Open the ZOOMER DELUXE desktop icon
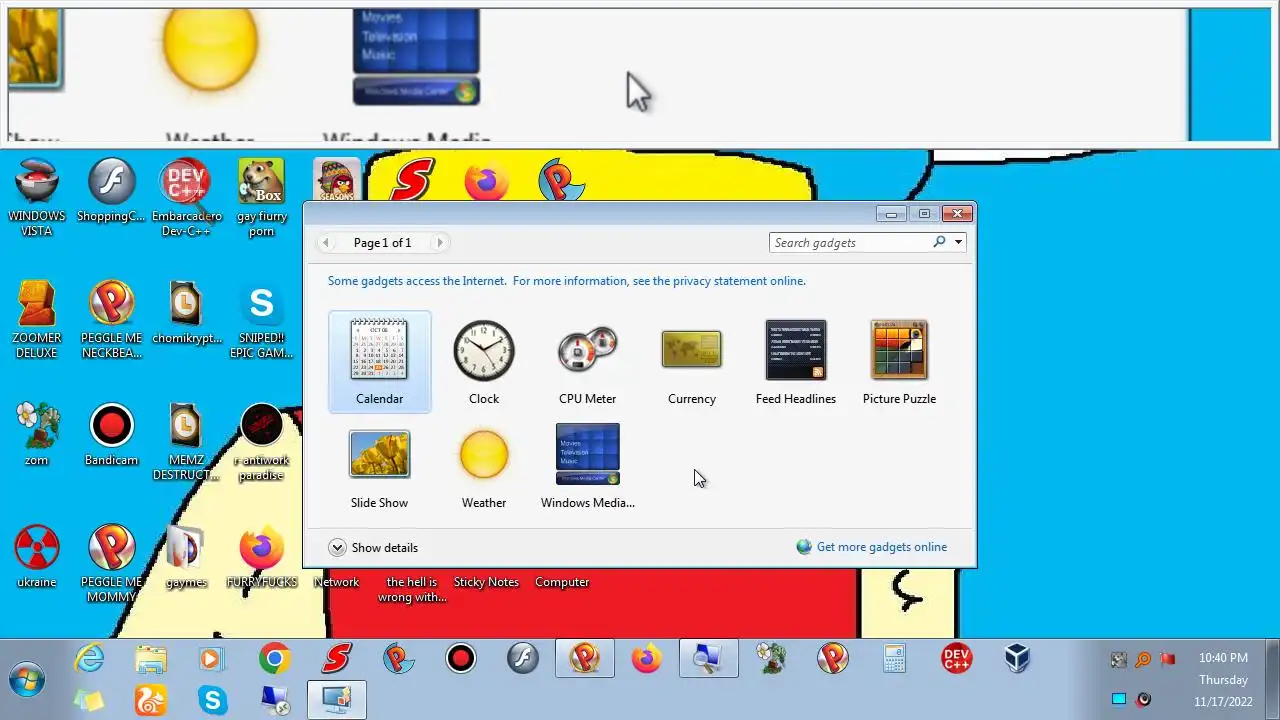This screenshot has width=1280, height=720. [37, 320]
